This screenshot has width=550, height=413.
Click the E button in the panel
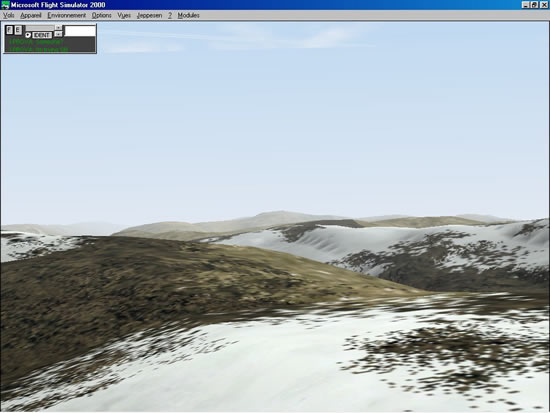pyautogui.click(x=18, y=30)
